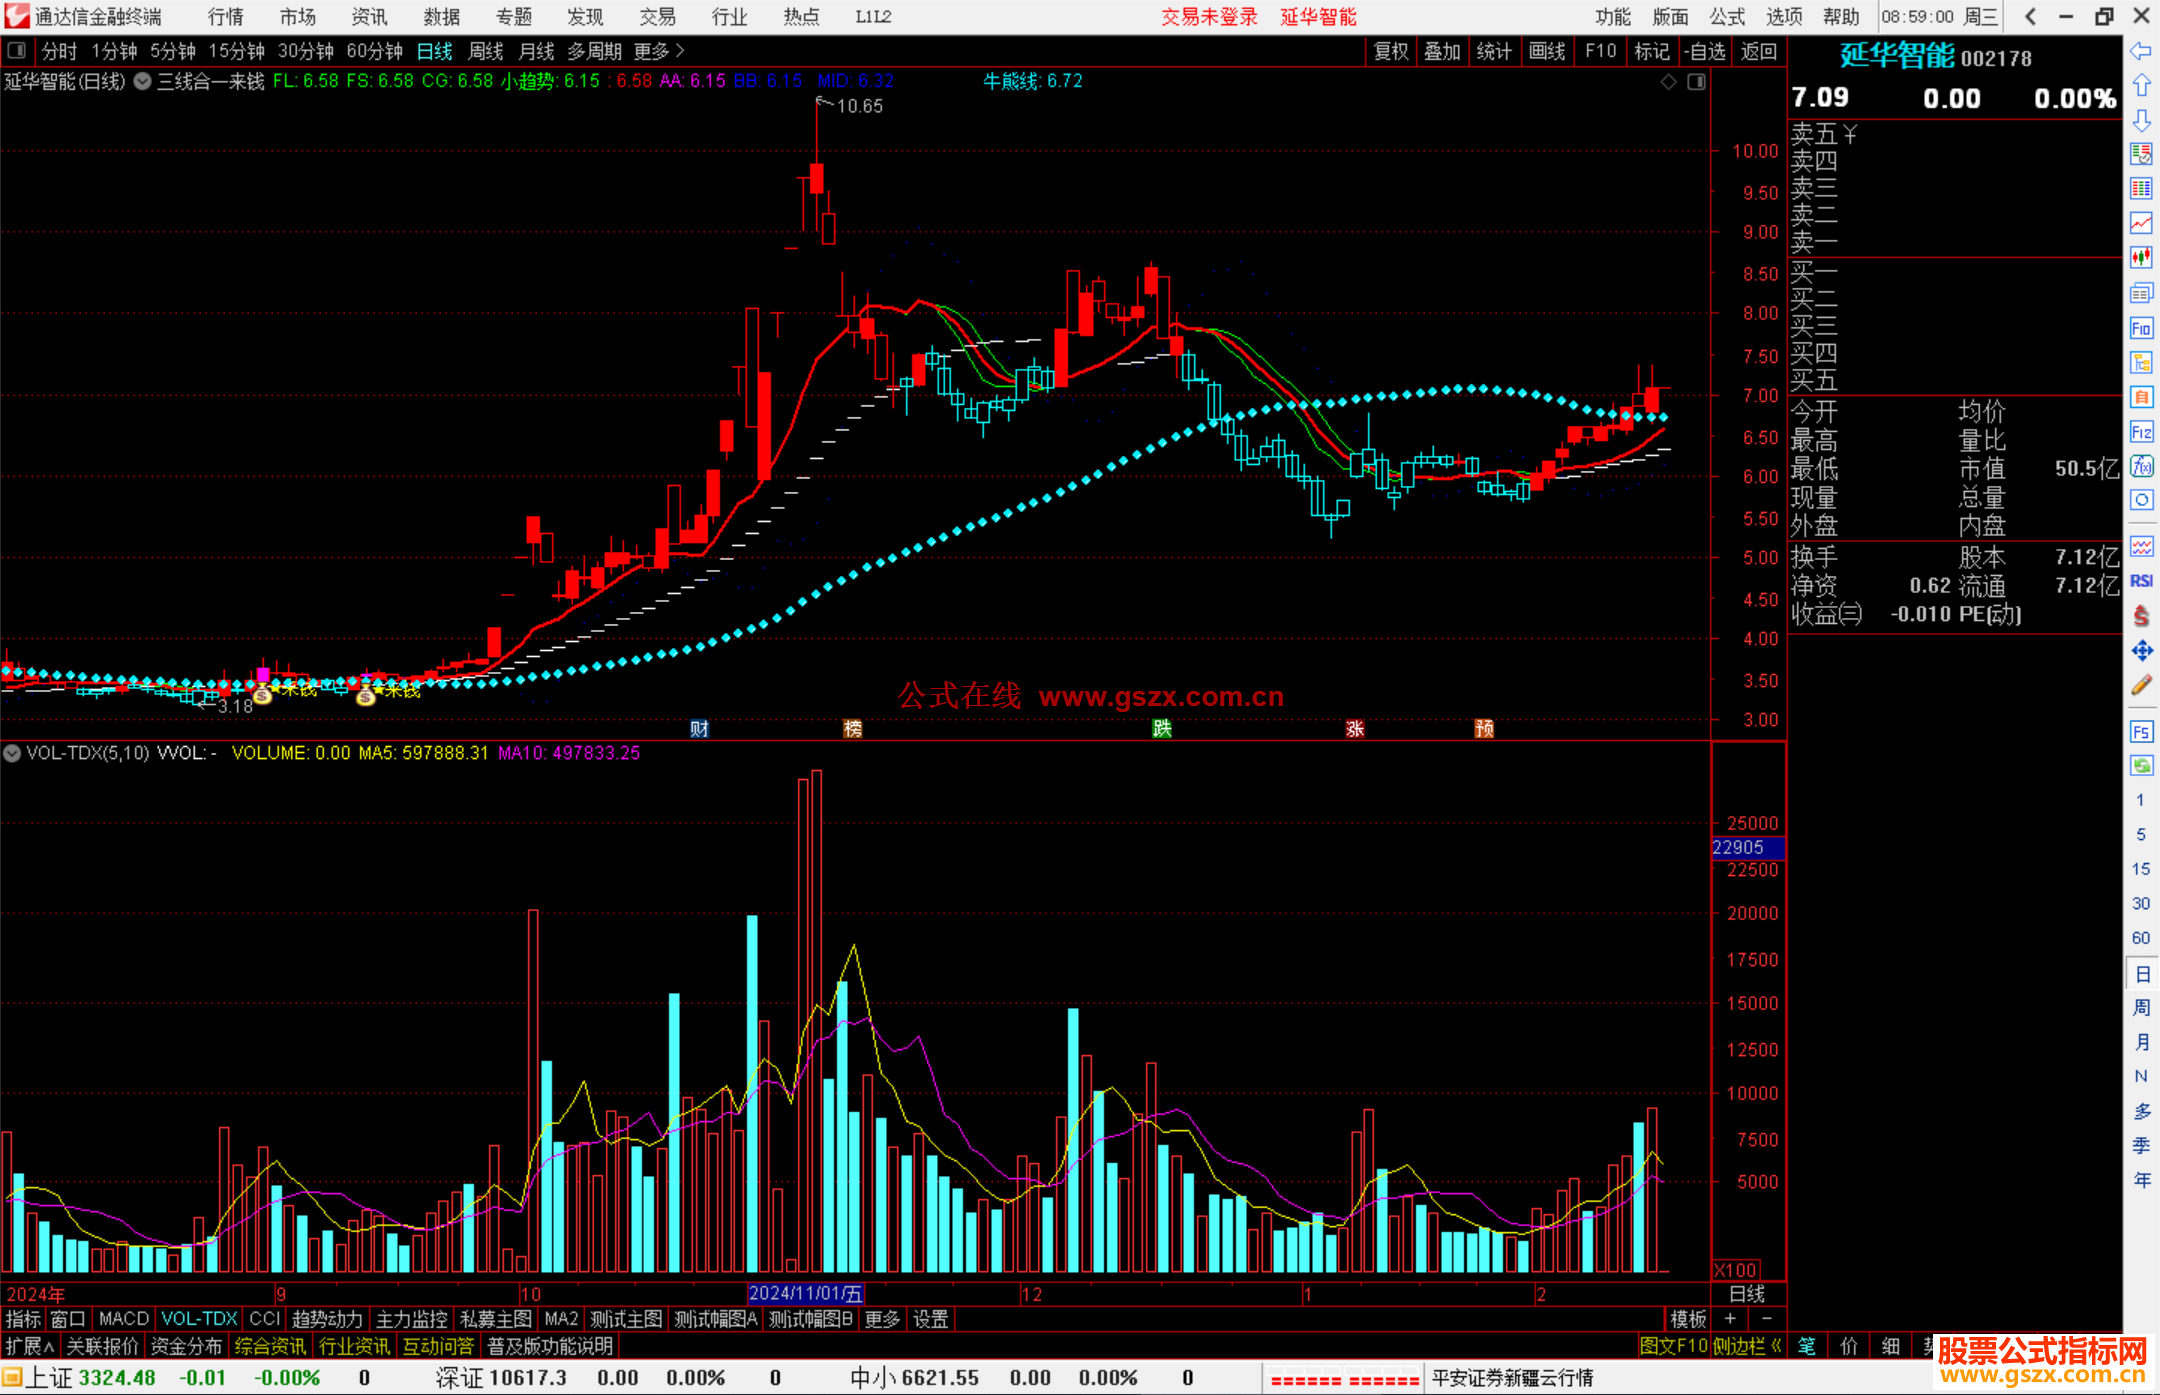2160x1395 pixels.
Task: Click the 2024/11/01 date label on axis
Action: (806, 1293)
